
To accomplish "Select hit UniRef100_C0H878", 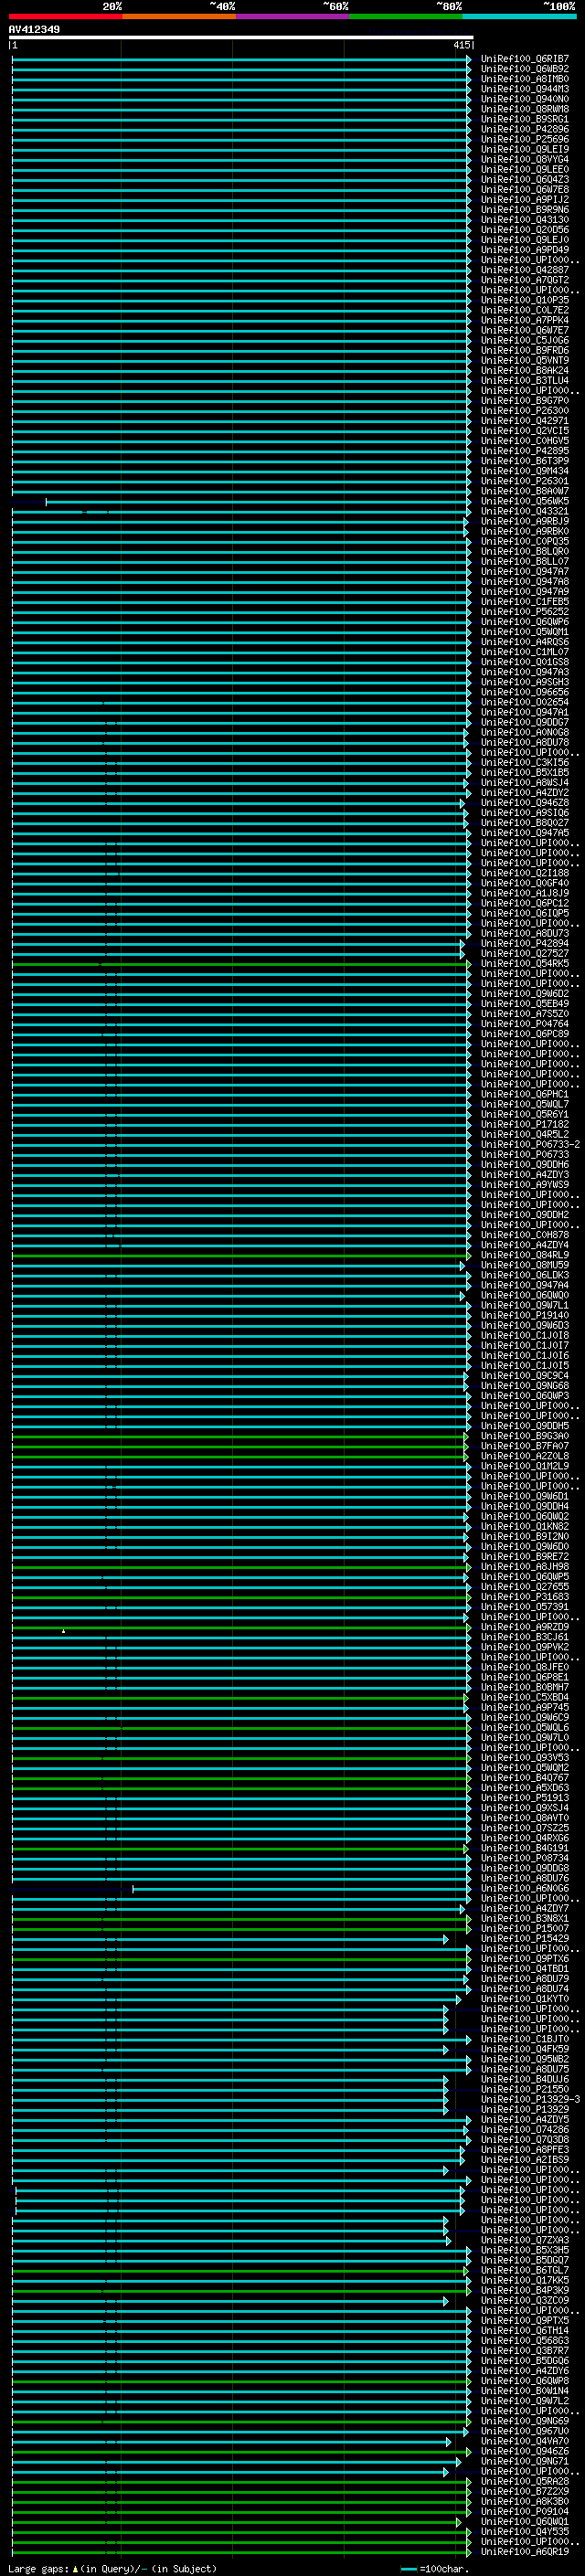I will pyautogui.click(x=524, y=1235).
